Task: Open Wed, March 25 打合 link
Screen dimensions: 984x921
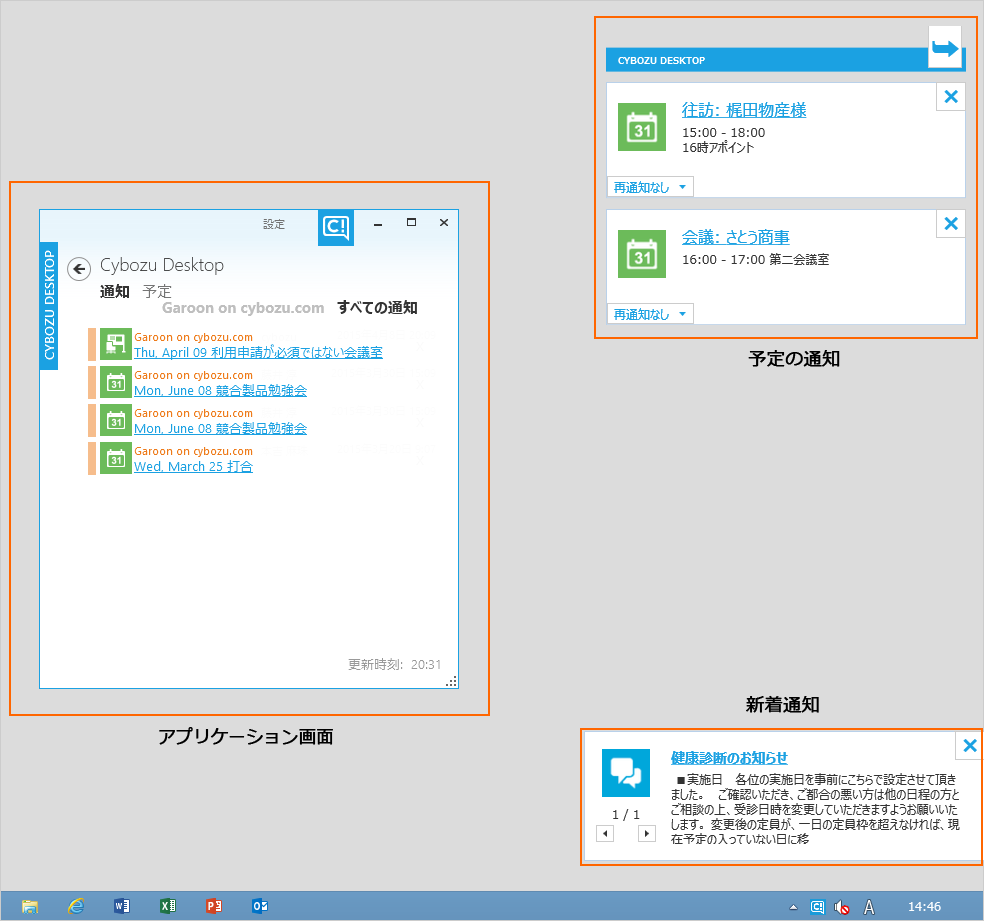Action: point(193,467)
